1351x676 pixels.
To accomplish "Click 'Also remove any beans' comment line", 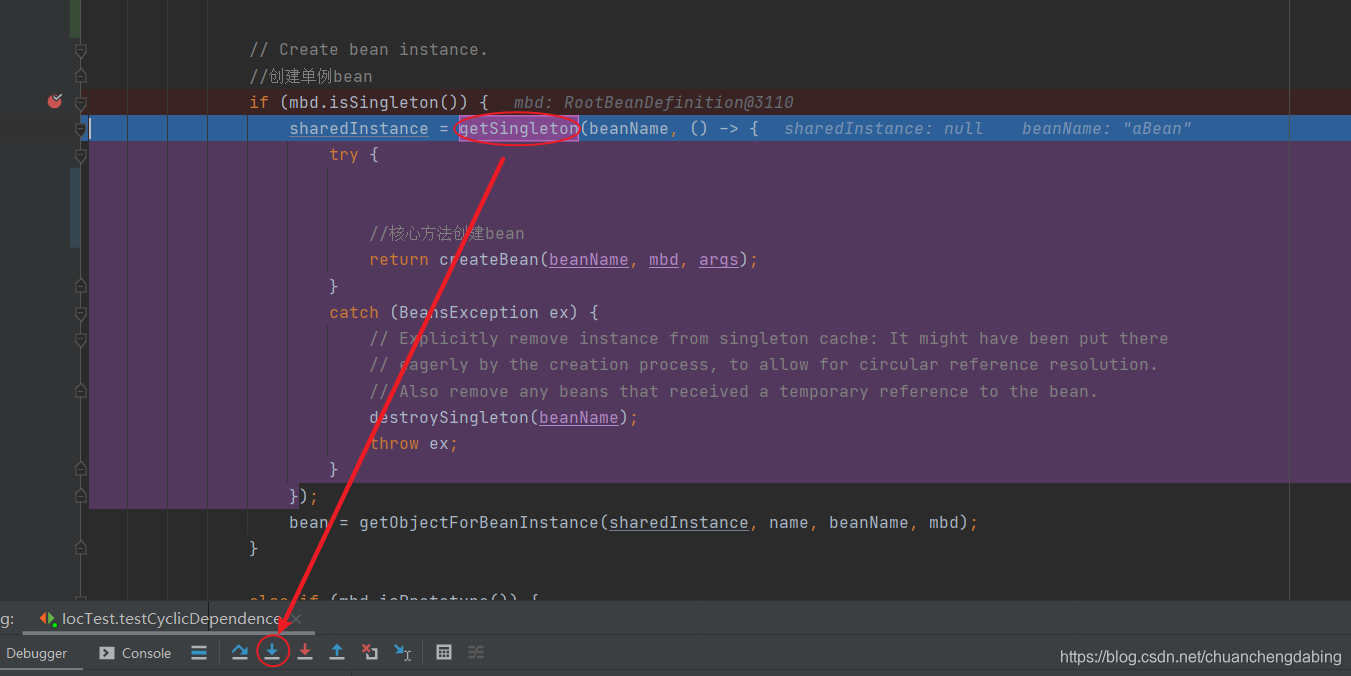I will point(734,391).
